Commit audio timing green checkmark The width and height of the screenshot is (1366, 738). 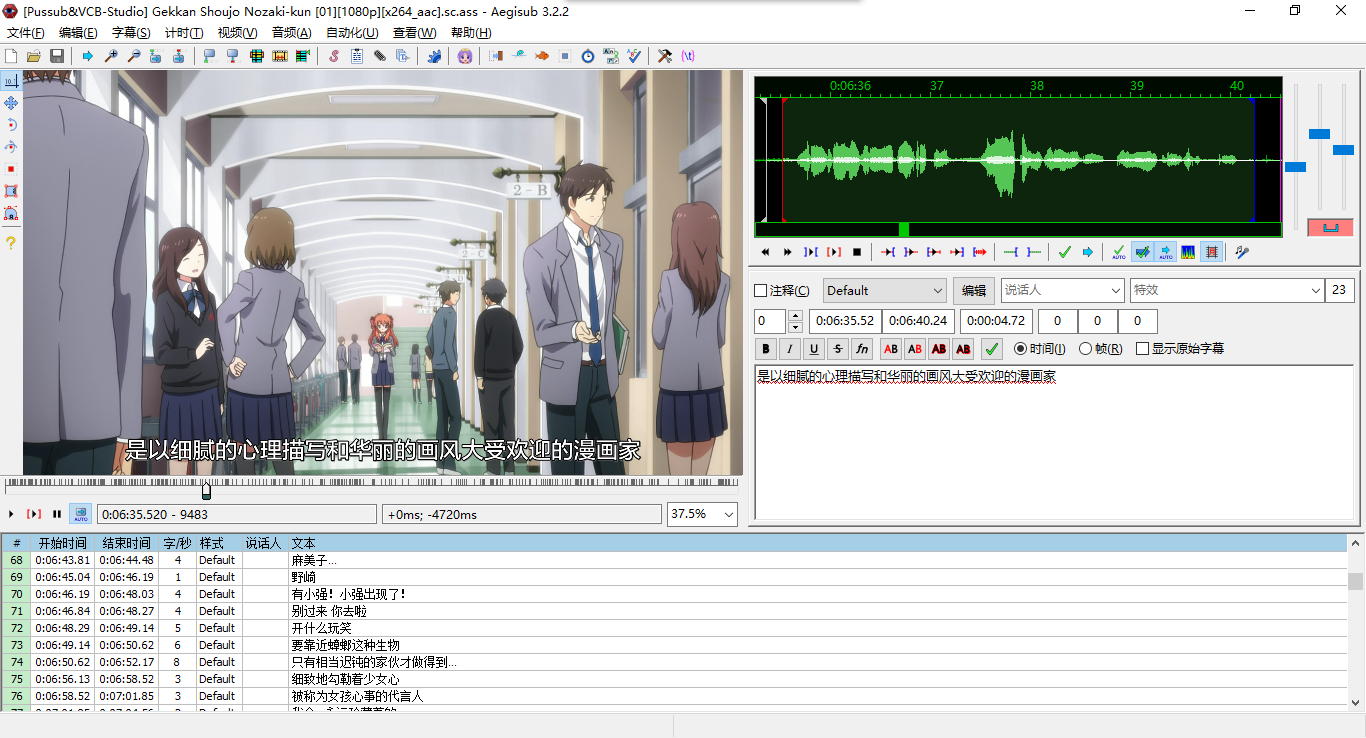point(1064,252)
